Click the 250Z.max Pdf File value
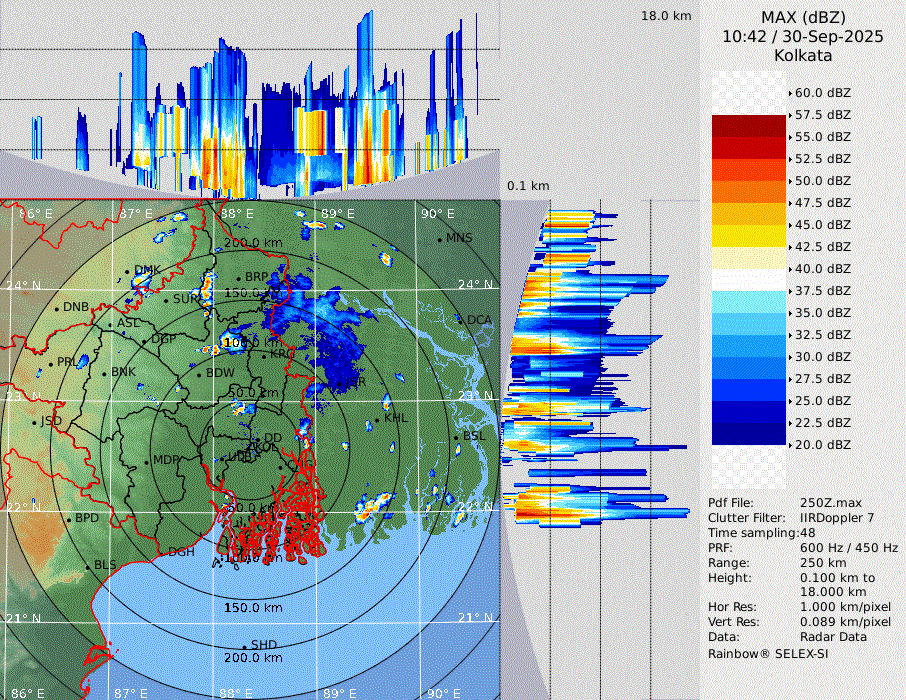906x700 pixels. (826, 503)
